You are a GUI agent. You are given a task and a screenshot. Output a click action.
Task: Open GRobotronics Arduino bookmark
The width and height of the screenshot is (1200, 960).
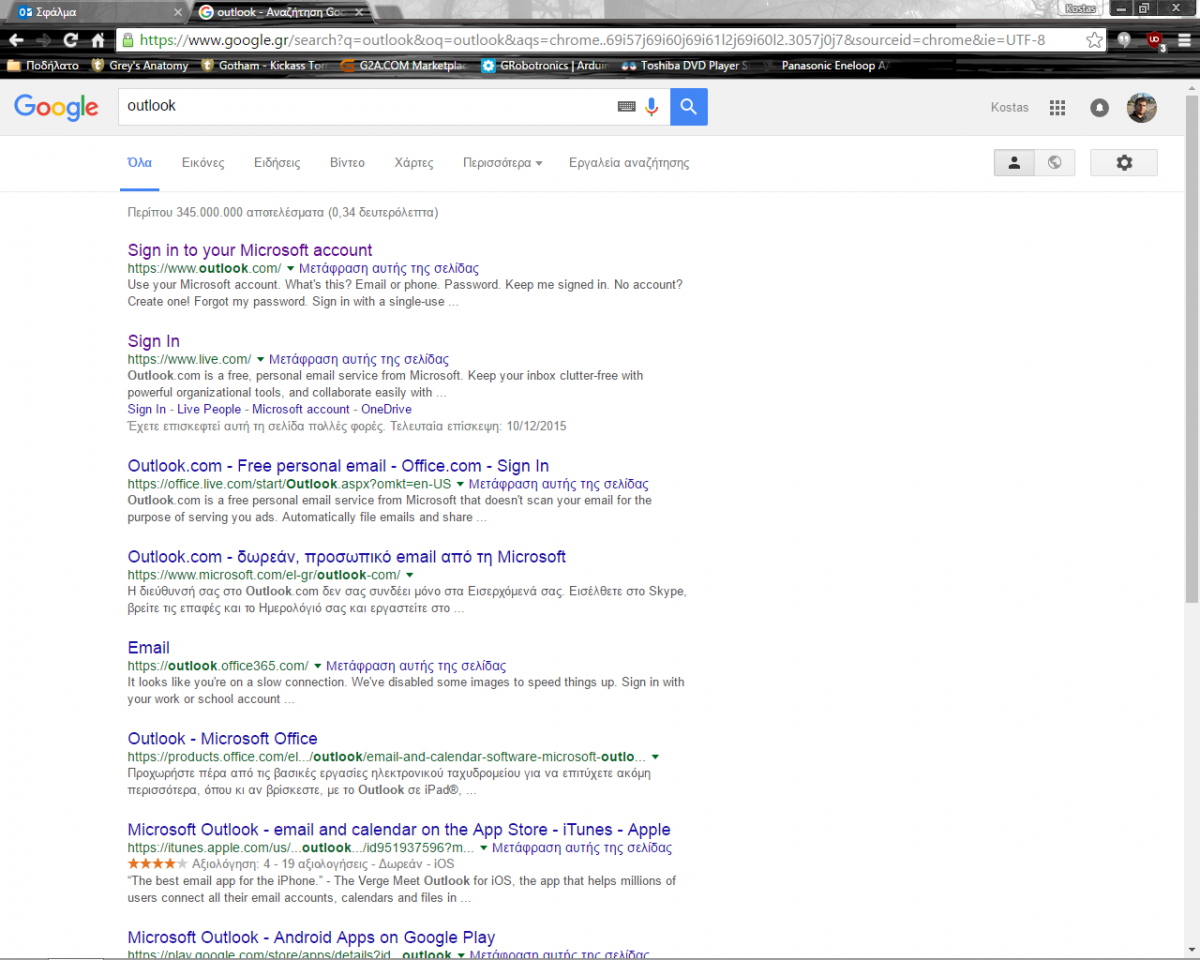(545, 66)
